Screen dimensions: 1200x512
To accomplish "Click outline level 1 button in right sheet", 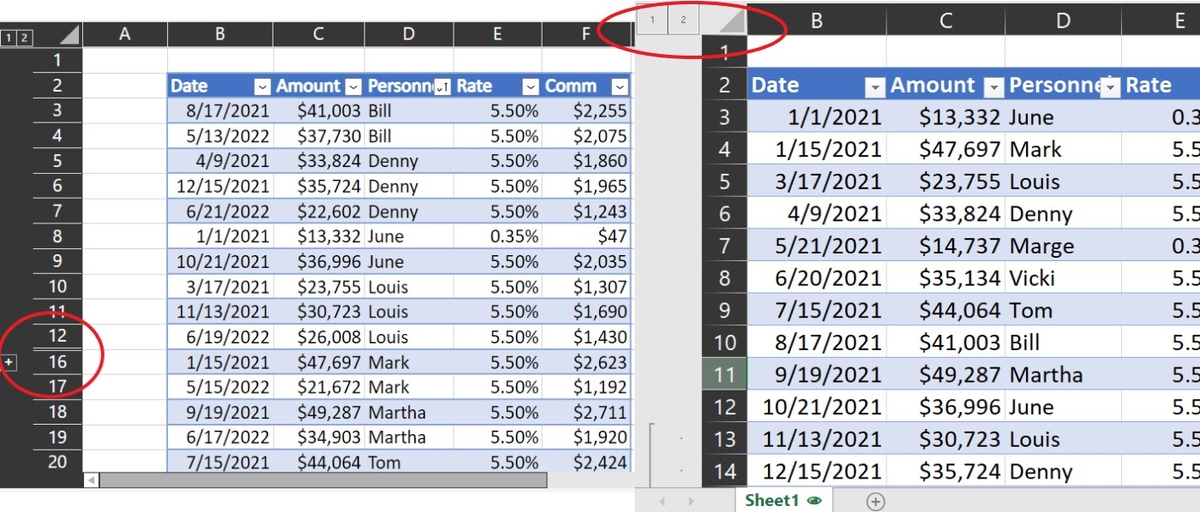I will [x=652, y=19].
